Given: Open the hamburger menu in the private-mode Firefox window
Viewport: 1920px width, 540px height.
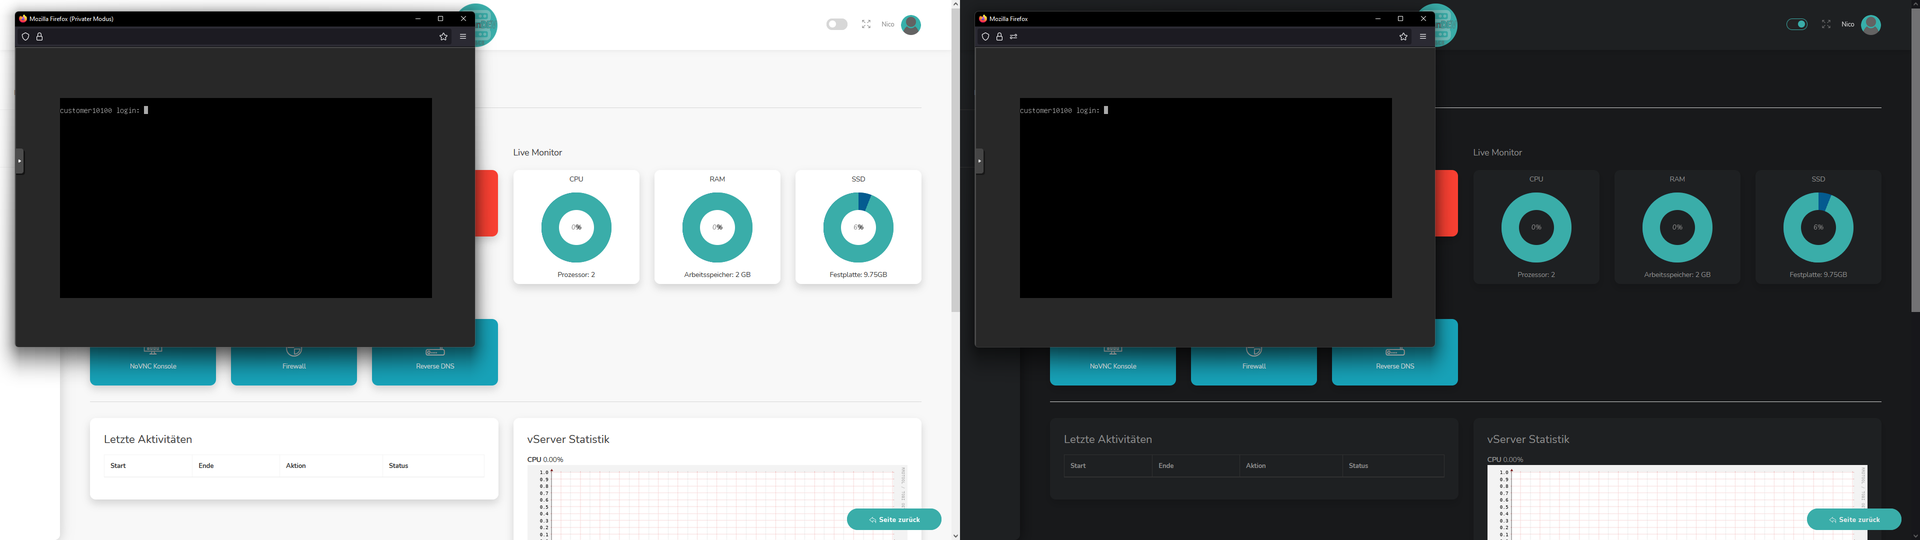Looking at the screenshot, I should click(462, 37).
